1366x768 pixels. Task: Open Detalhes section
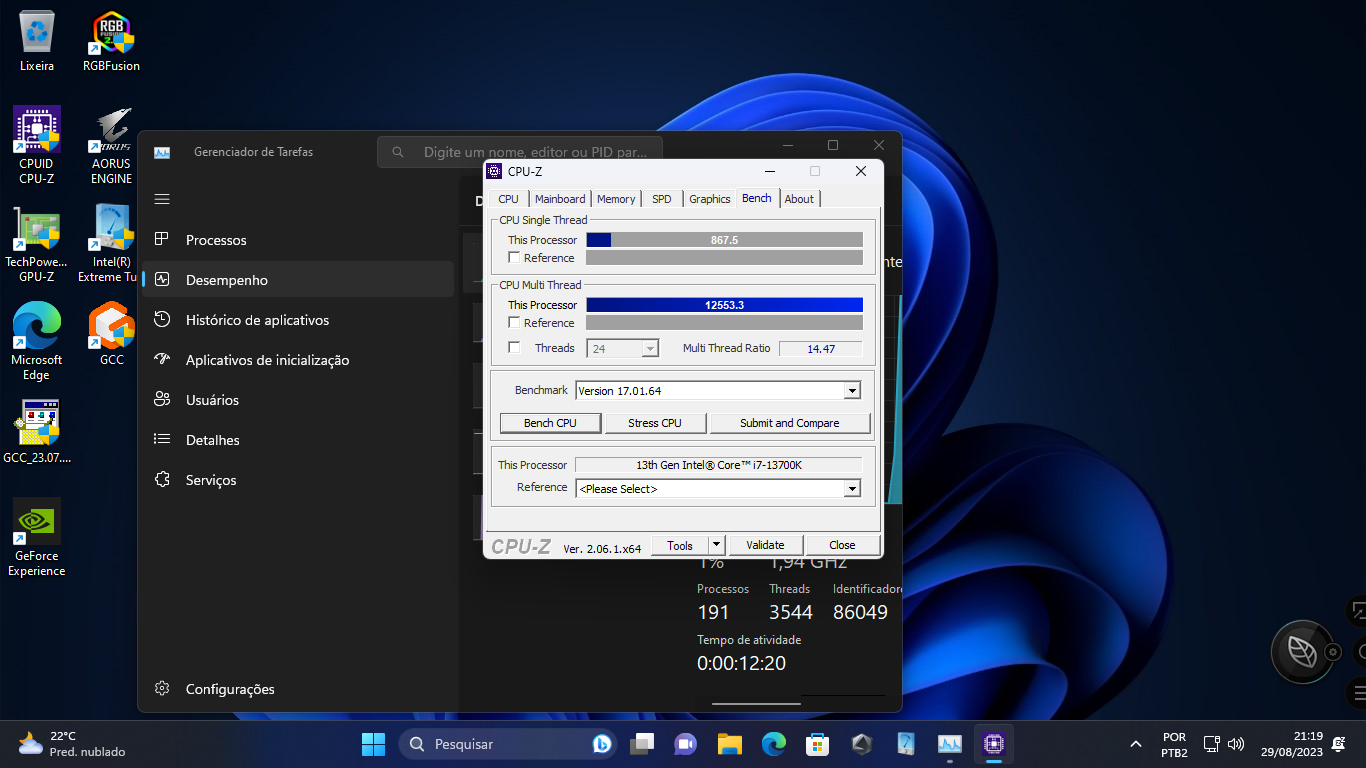pyautogui.click(x=298, y=440)
